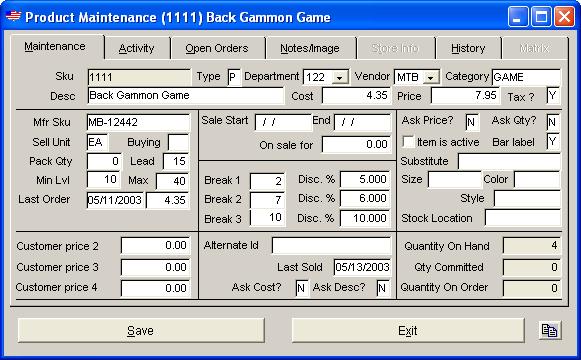Screen dimensions: 581x360
Task: Click the Disc. % field showing 5.000
Action: click(365, 180)
